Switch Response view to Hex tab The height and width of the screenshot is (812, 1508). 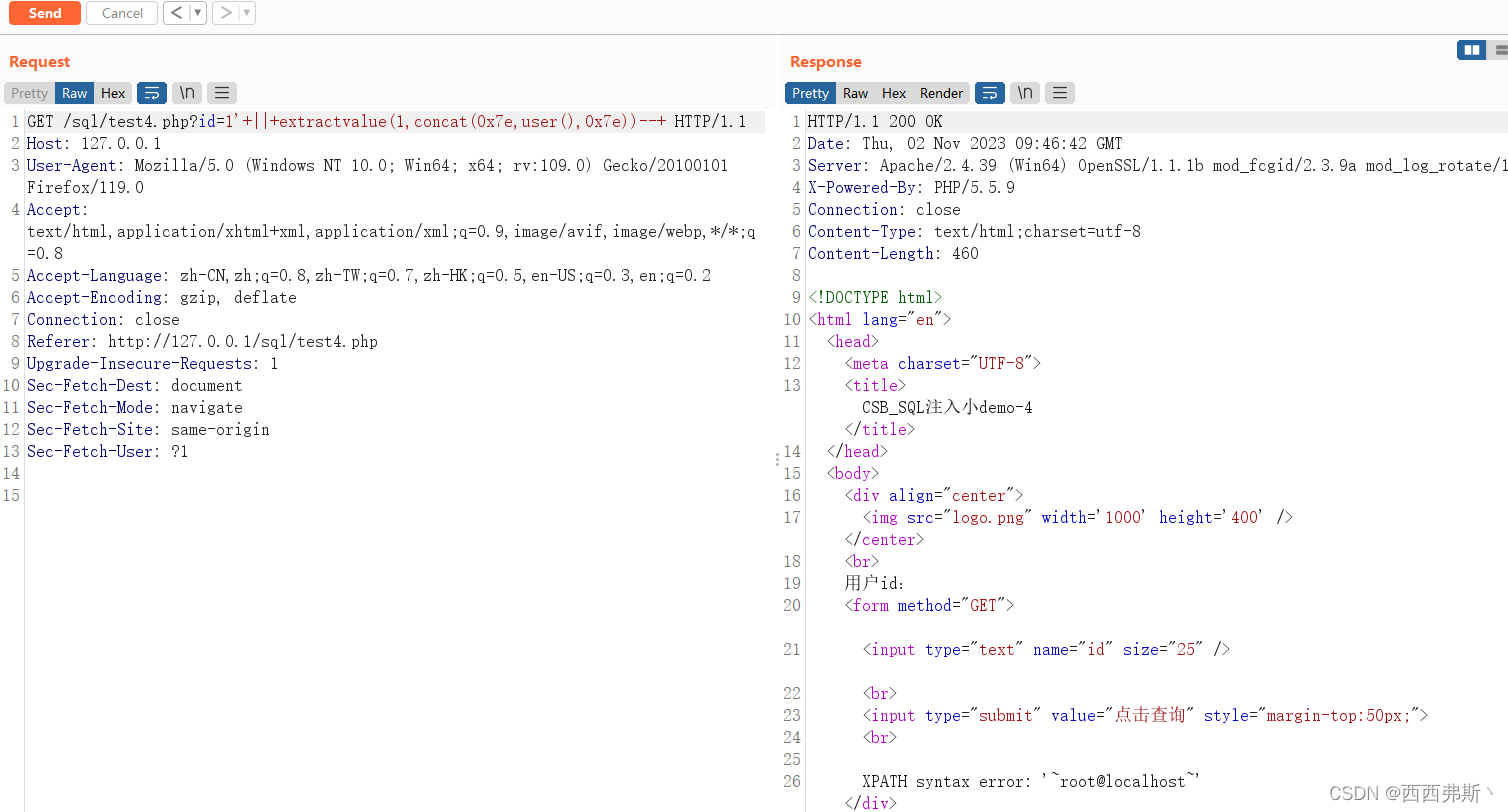[894, 93]
